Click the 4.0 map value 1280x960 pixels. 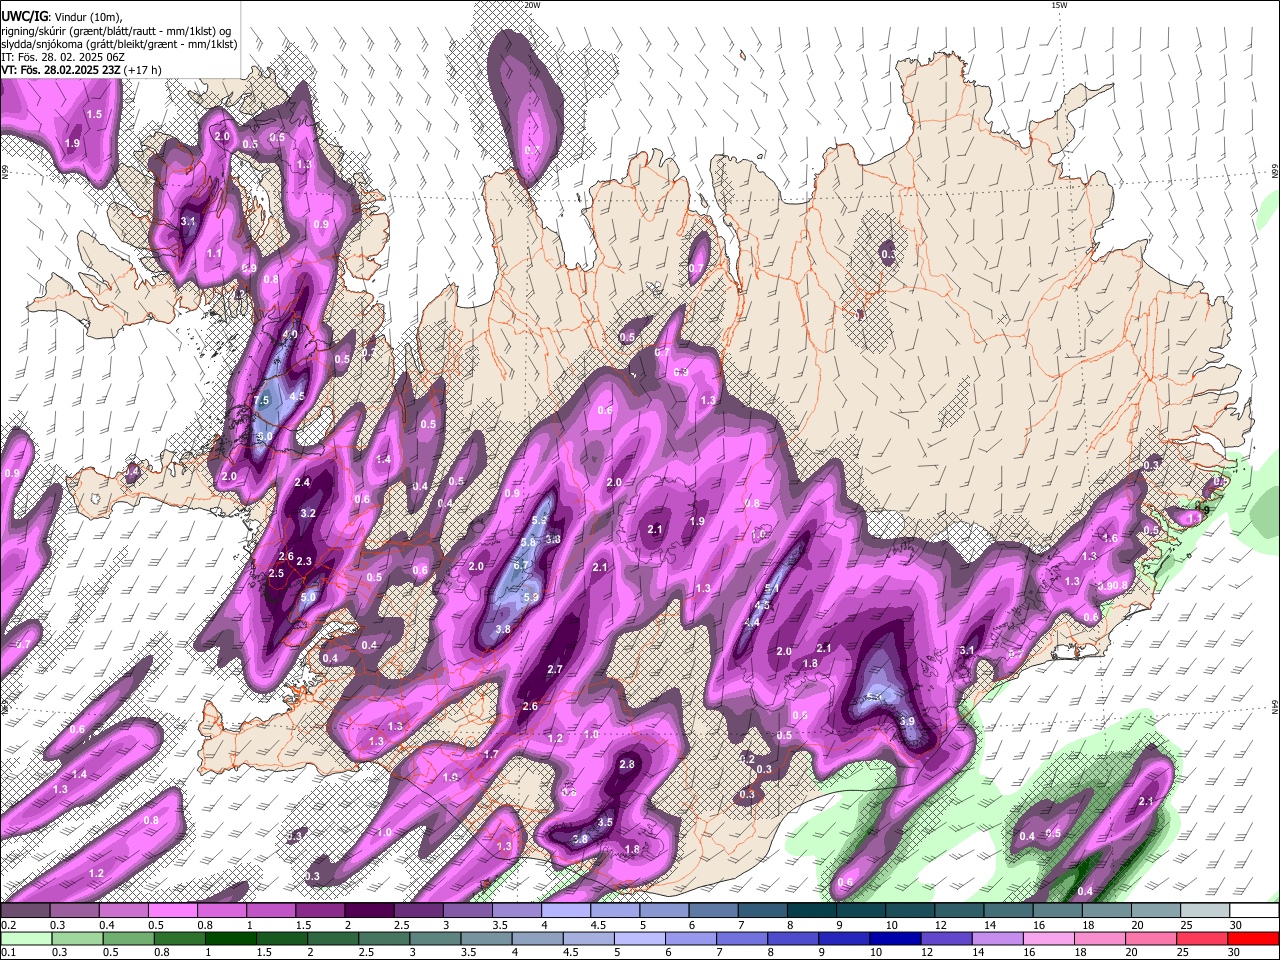pos(290,333)
